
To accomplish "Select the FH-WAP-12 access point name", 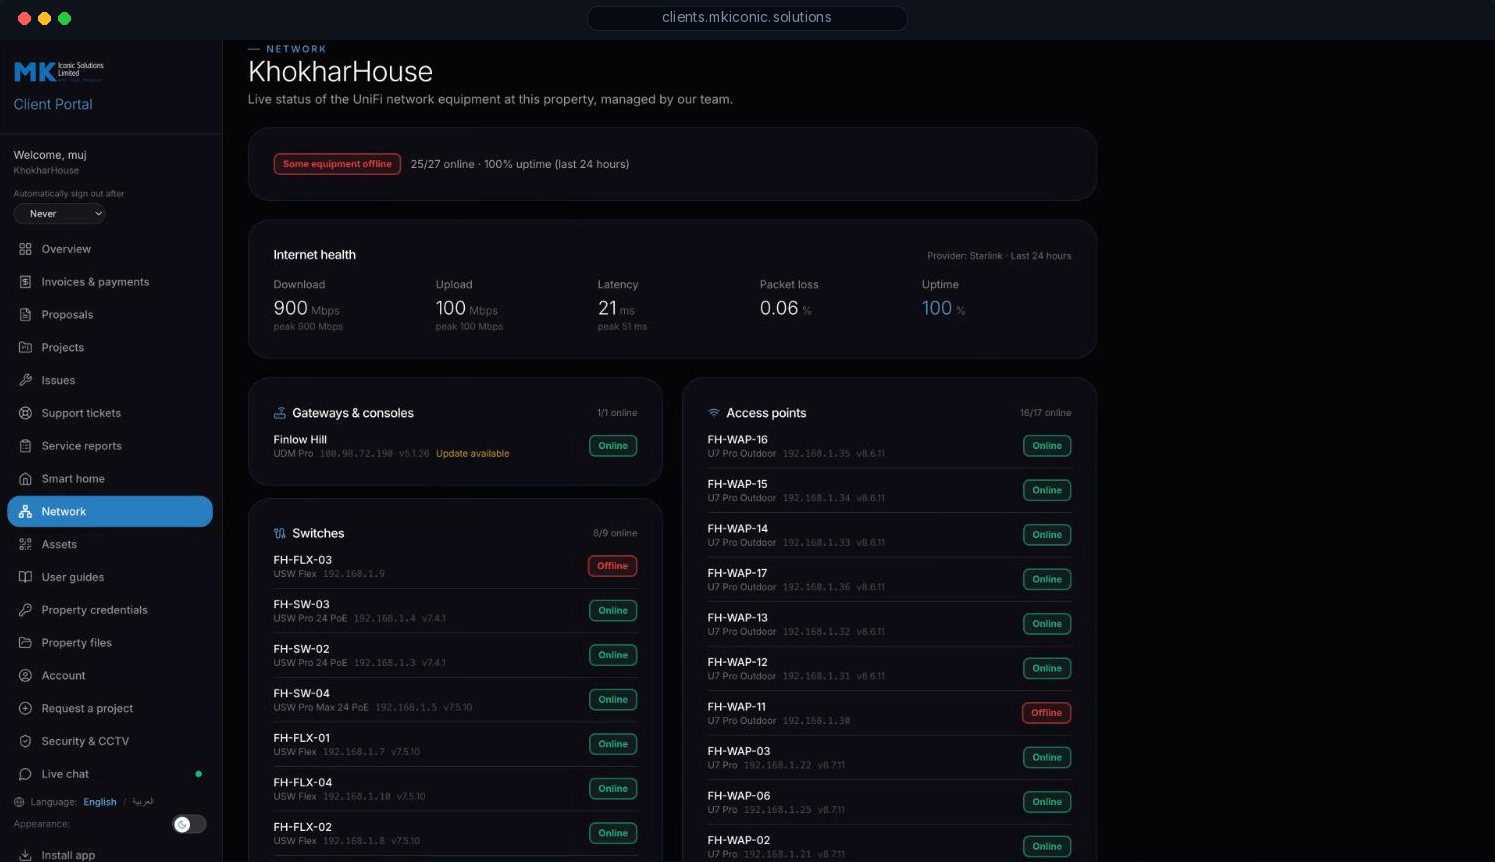I will pos(738,662).
